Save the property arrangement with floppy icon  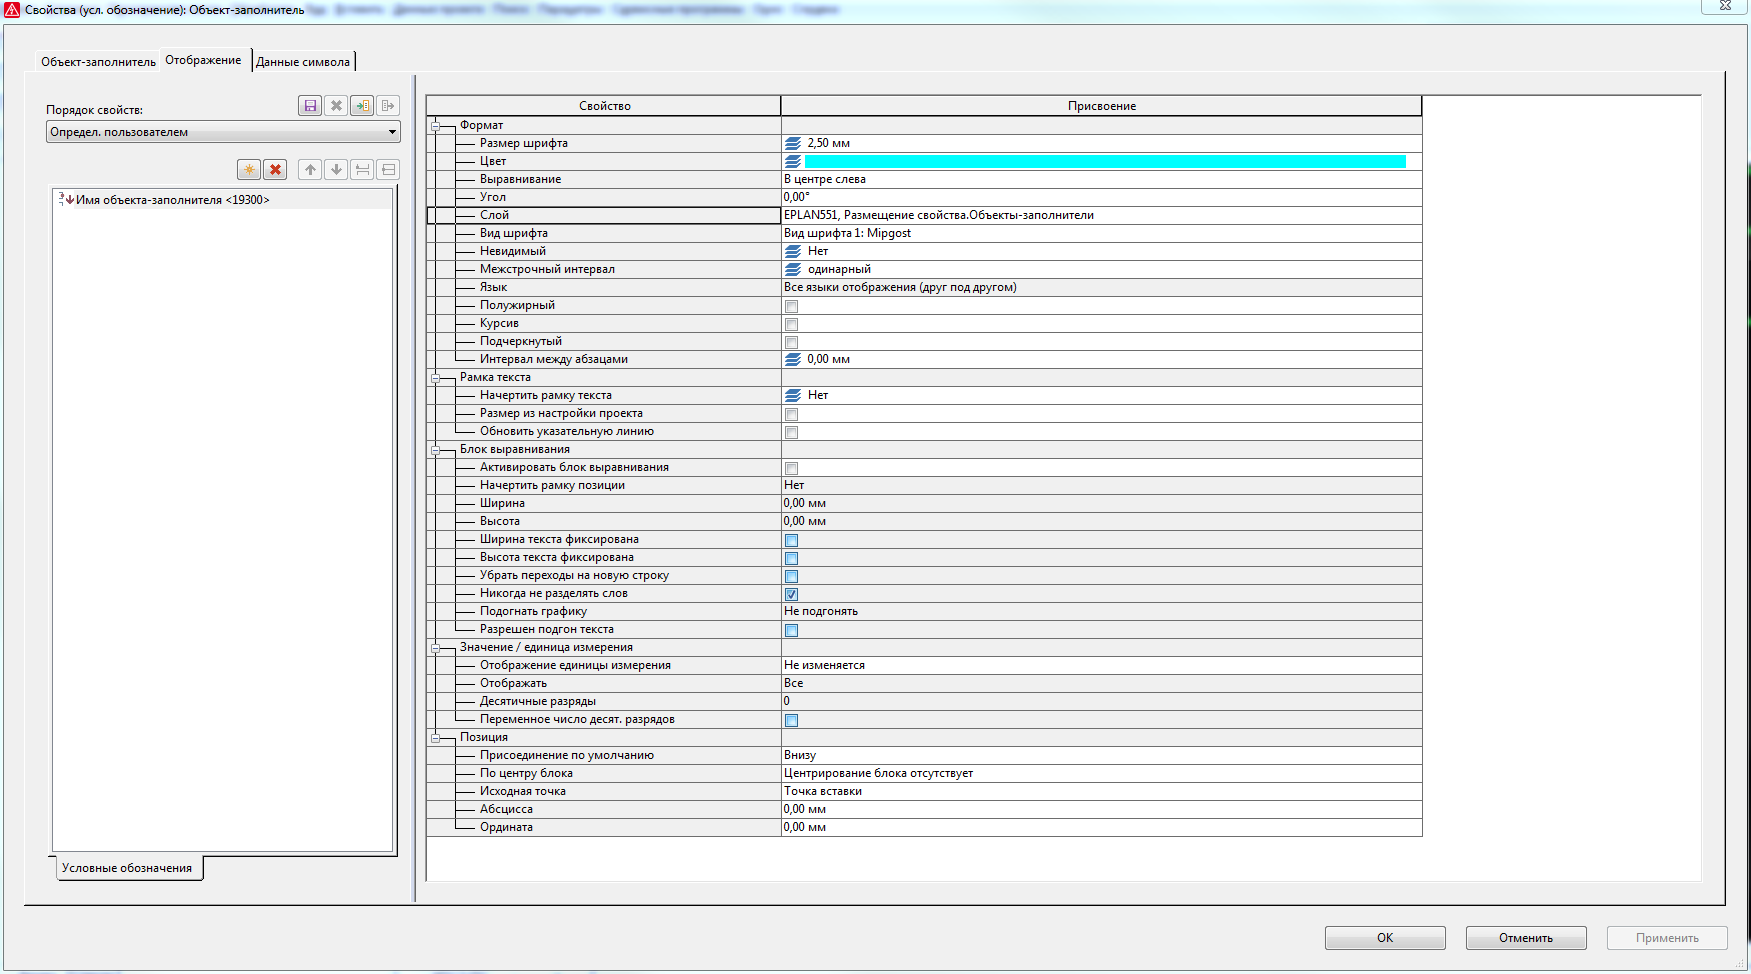click(x=310, y=105)
